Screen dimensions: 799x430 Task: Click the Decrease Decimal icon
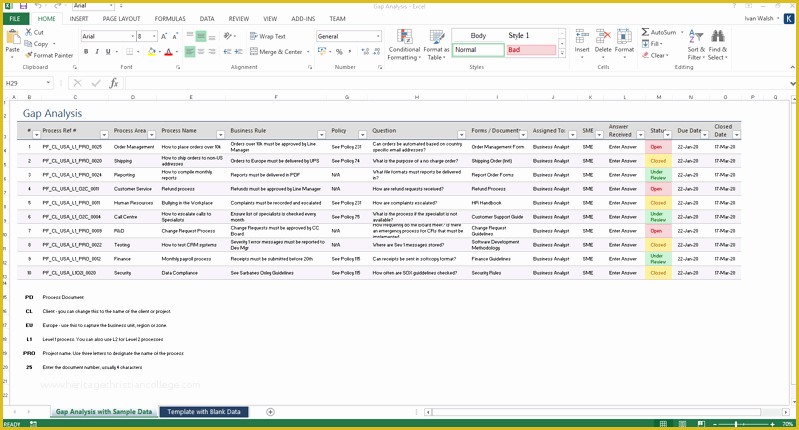[x=377, y=52]
